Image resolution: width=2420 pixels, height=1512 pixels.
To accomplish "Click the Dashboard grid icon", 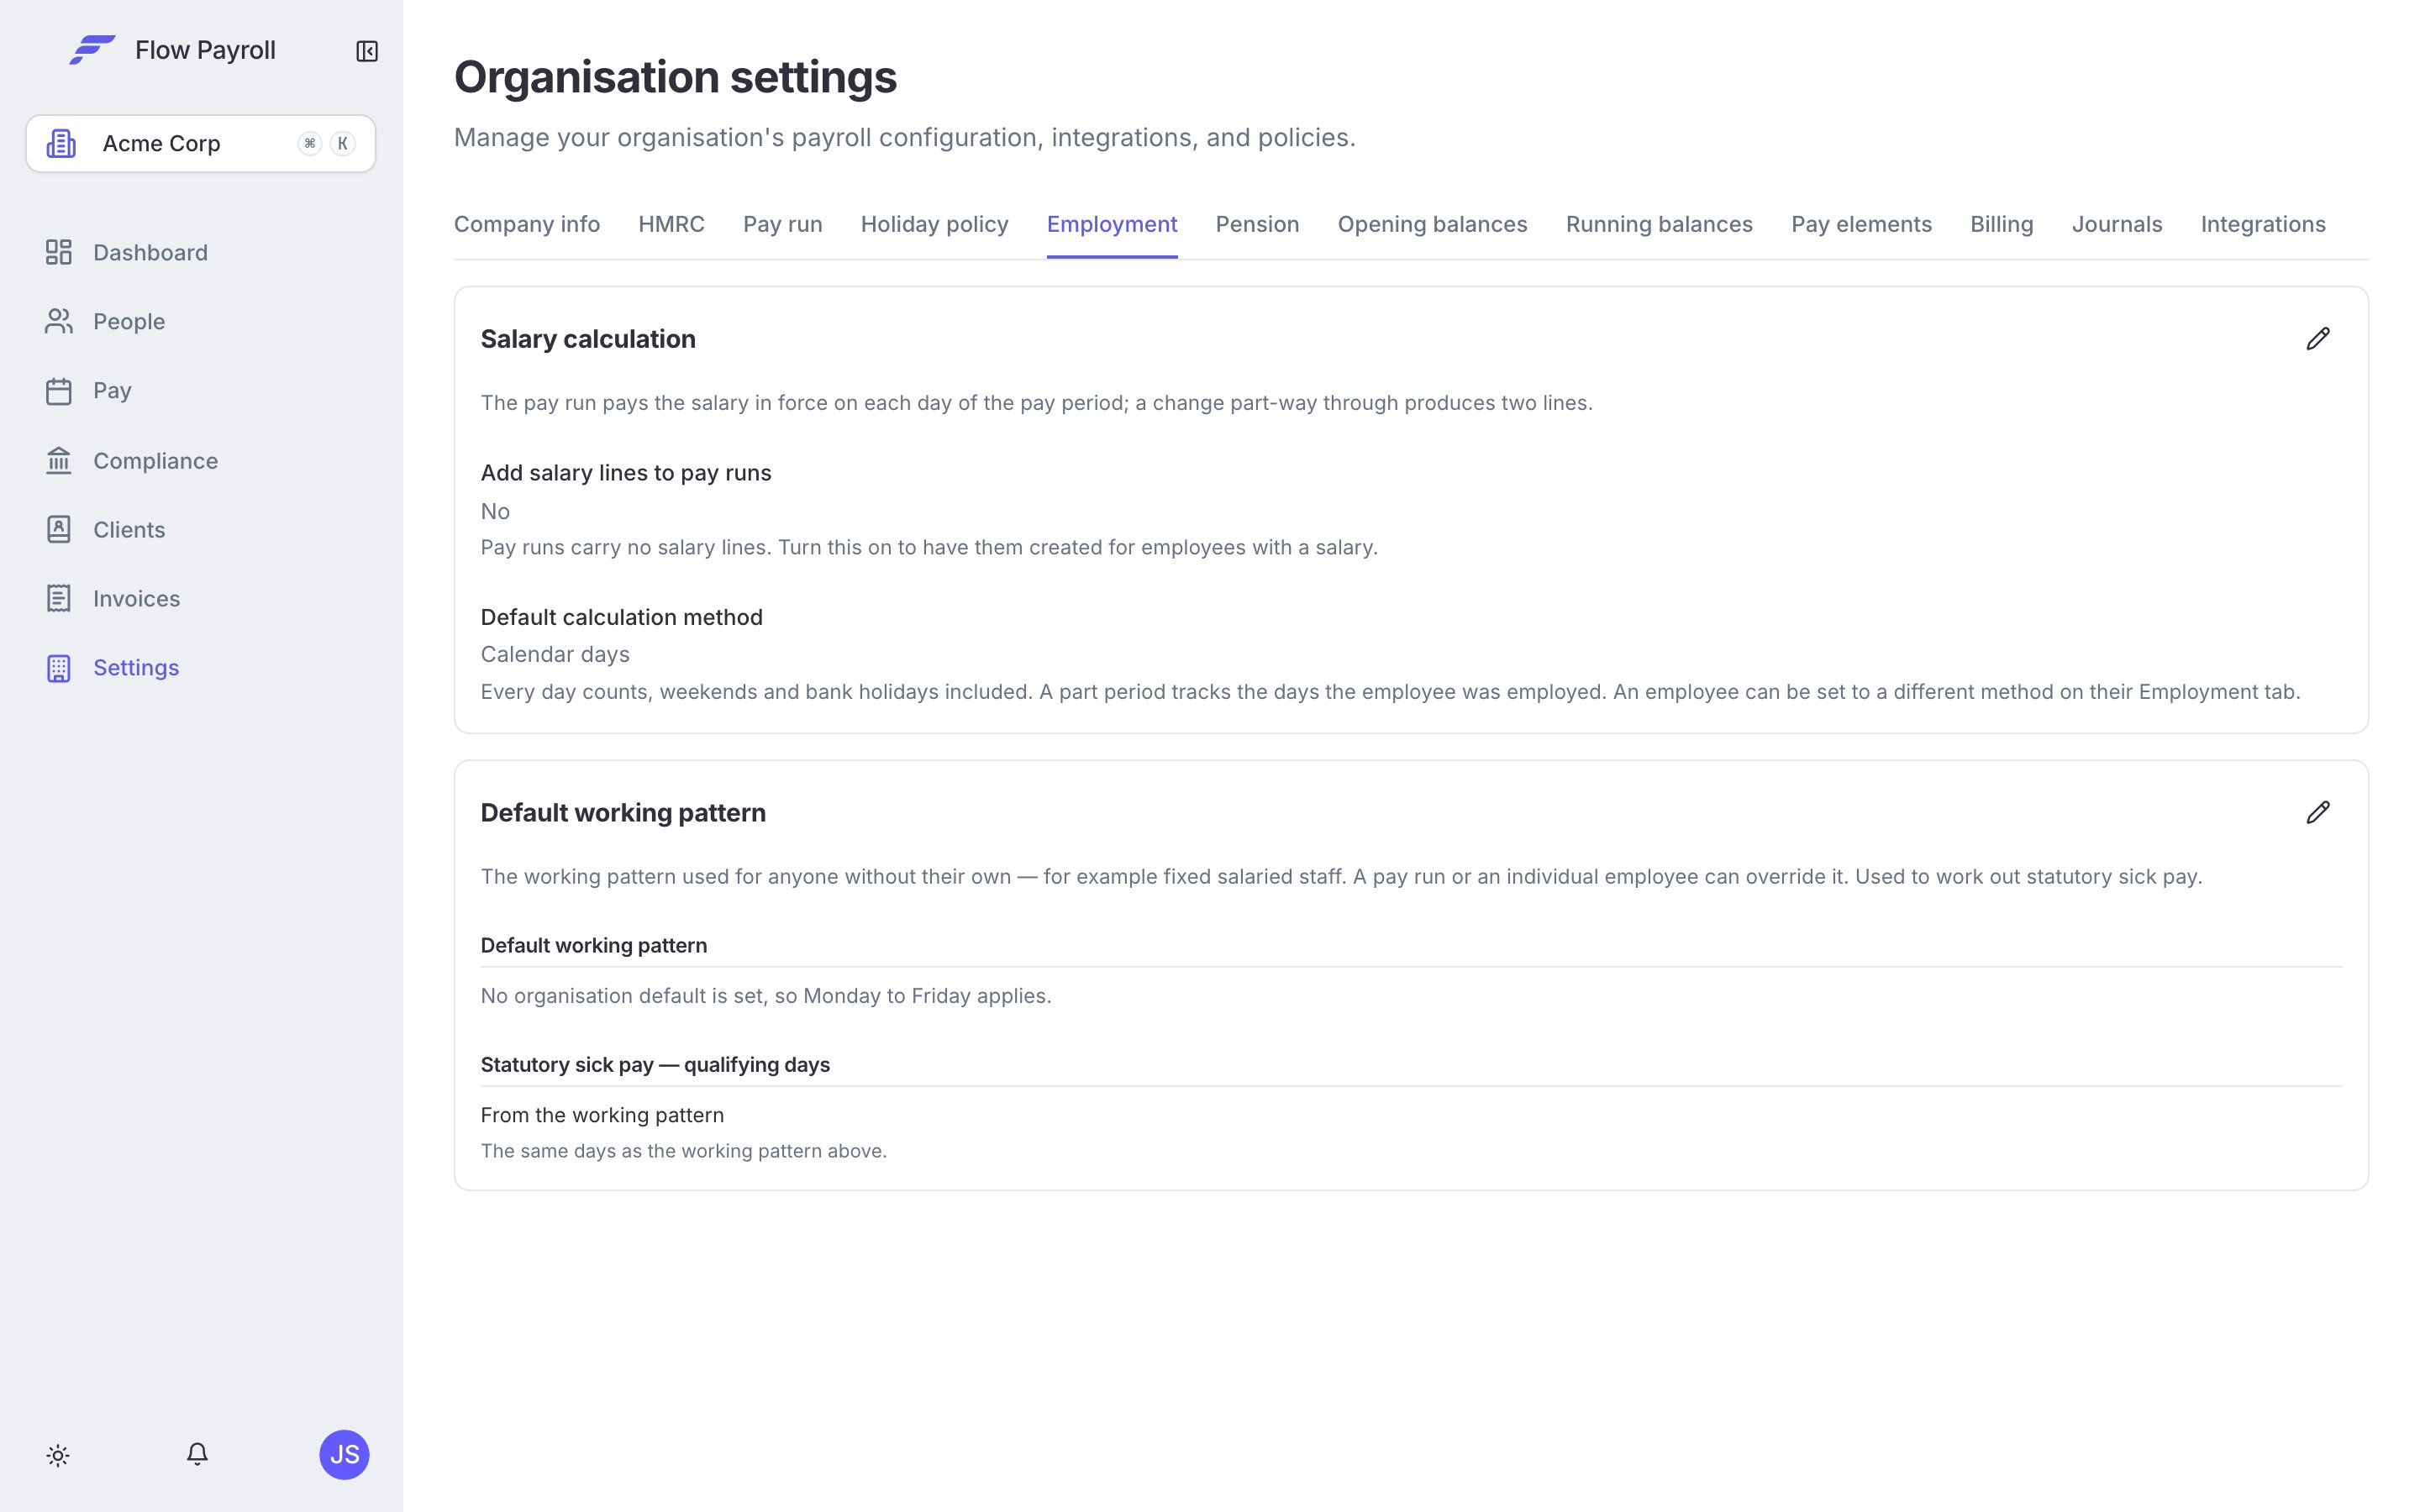I will [59, 252].
